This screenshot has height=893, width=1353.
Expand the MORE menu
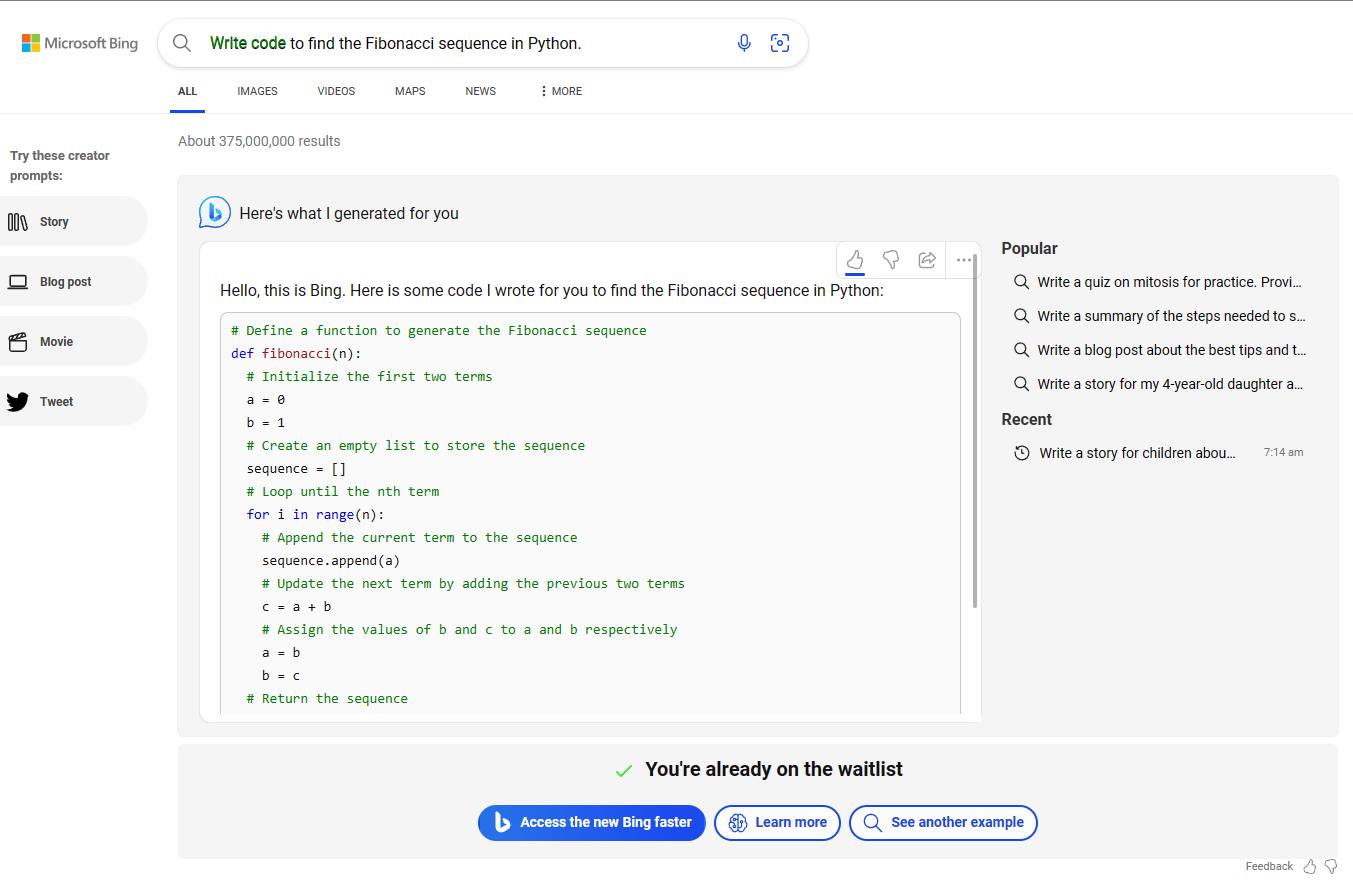[561, 91]
